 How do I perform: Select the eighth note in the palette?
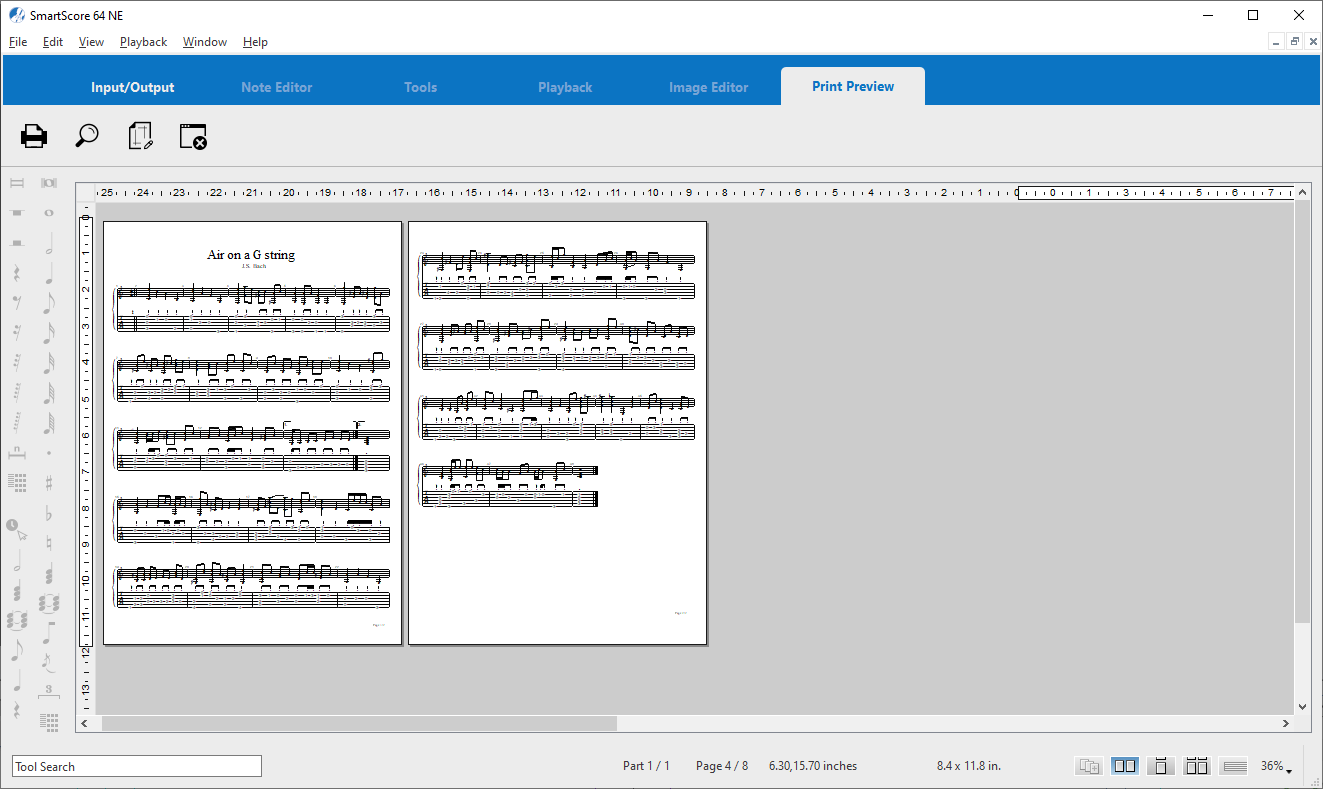[48, 303]
